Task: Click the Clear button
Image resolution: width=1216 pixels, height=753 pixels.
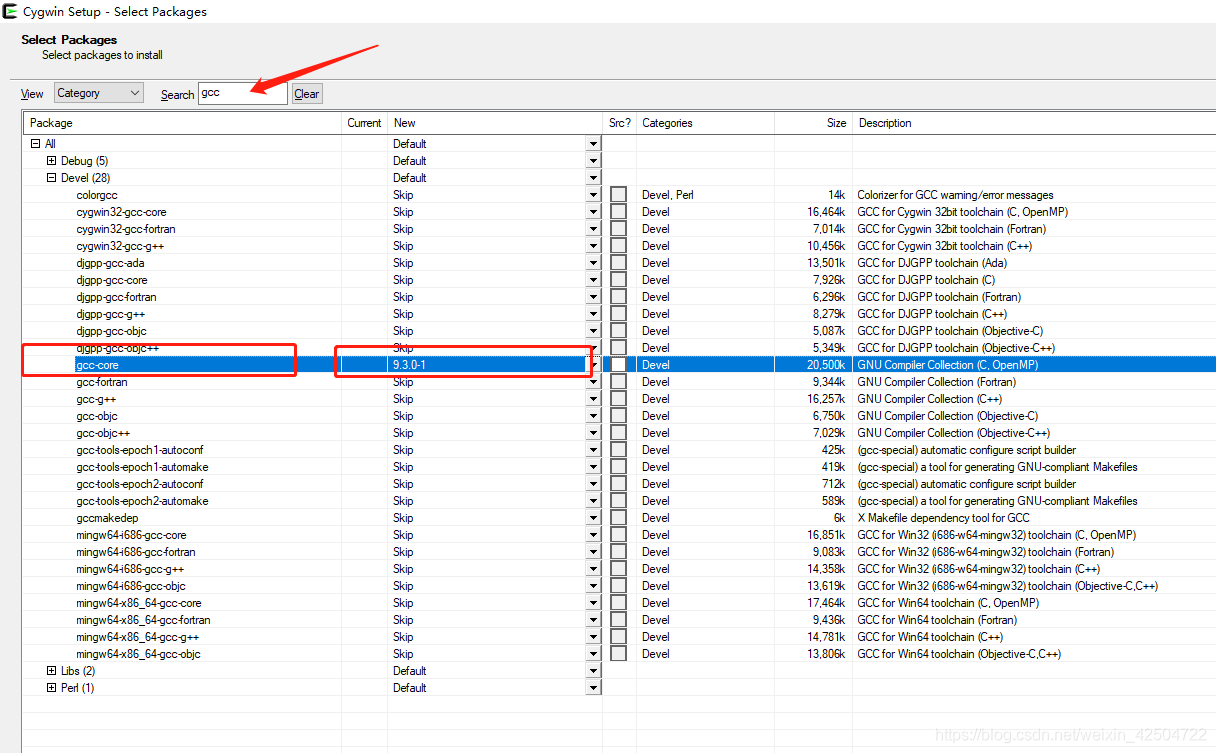Action: click(307, 94)
